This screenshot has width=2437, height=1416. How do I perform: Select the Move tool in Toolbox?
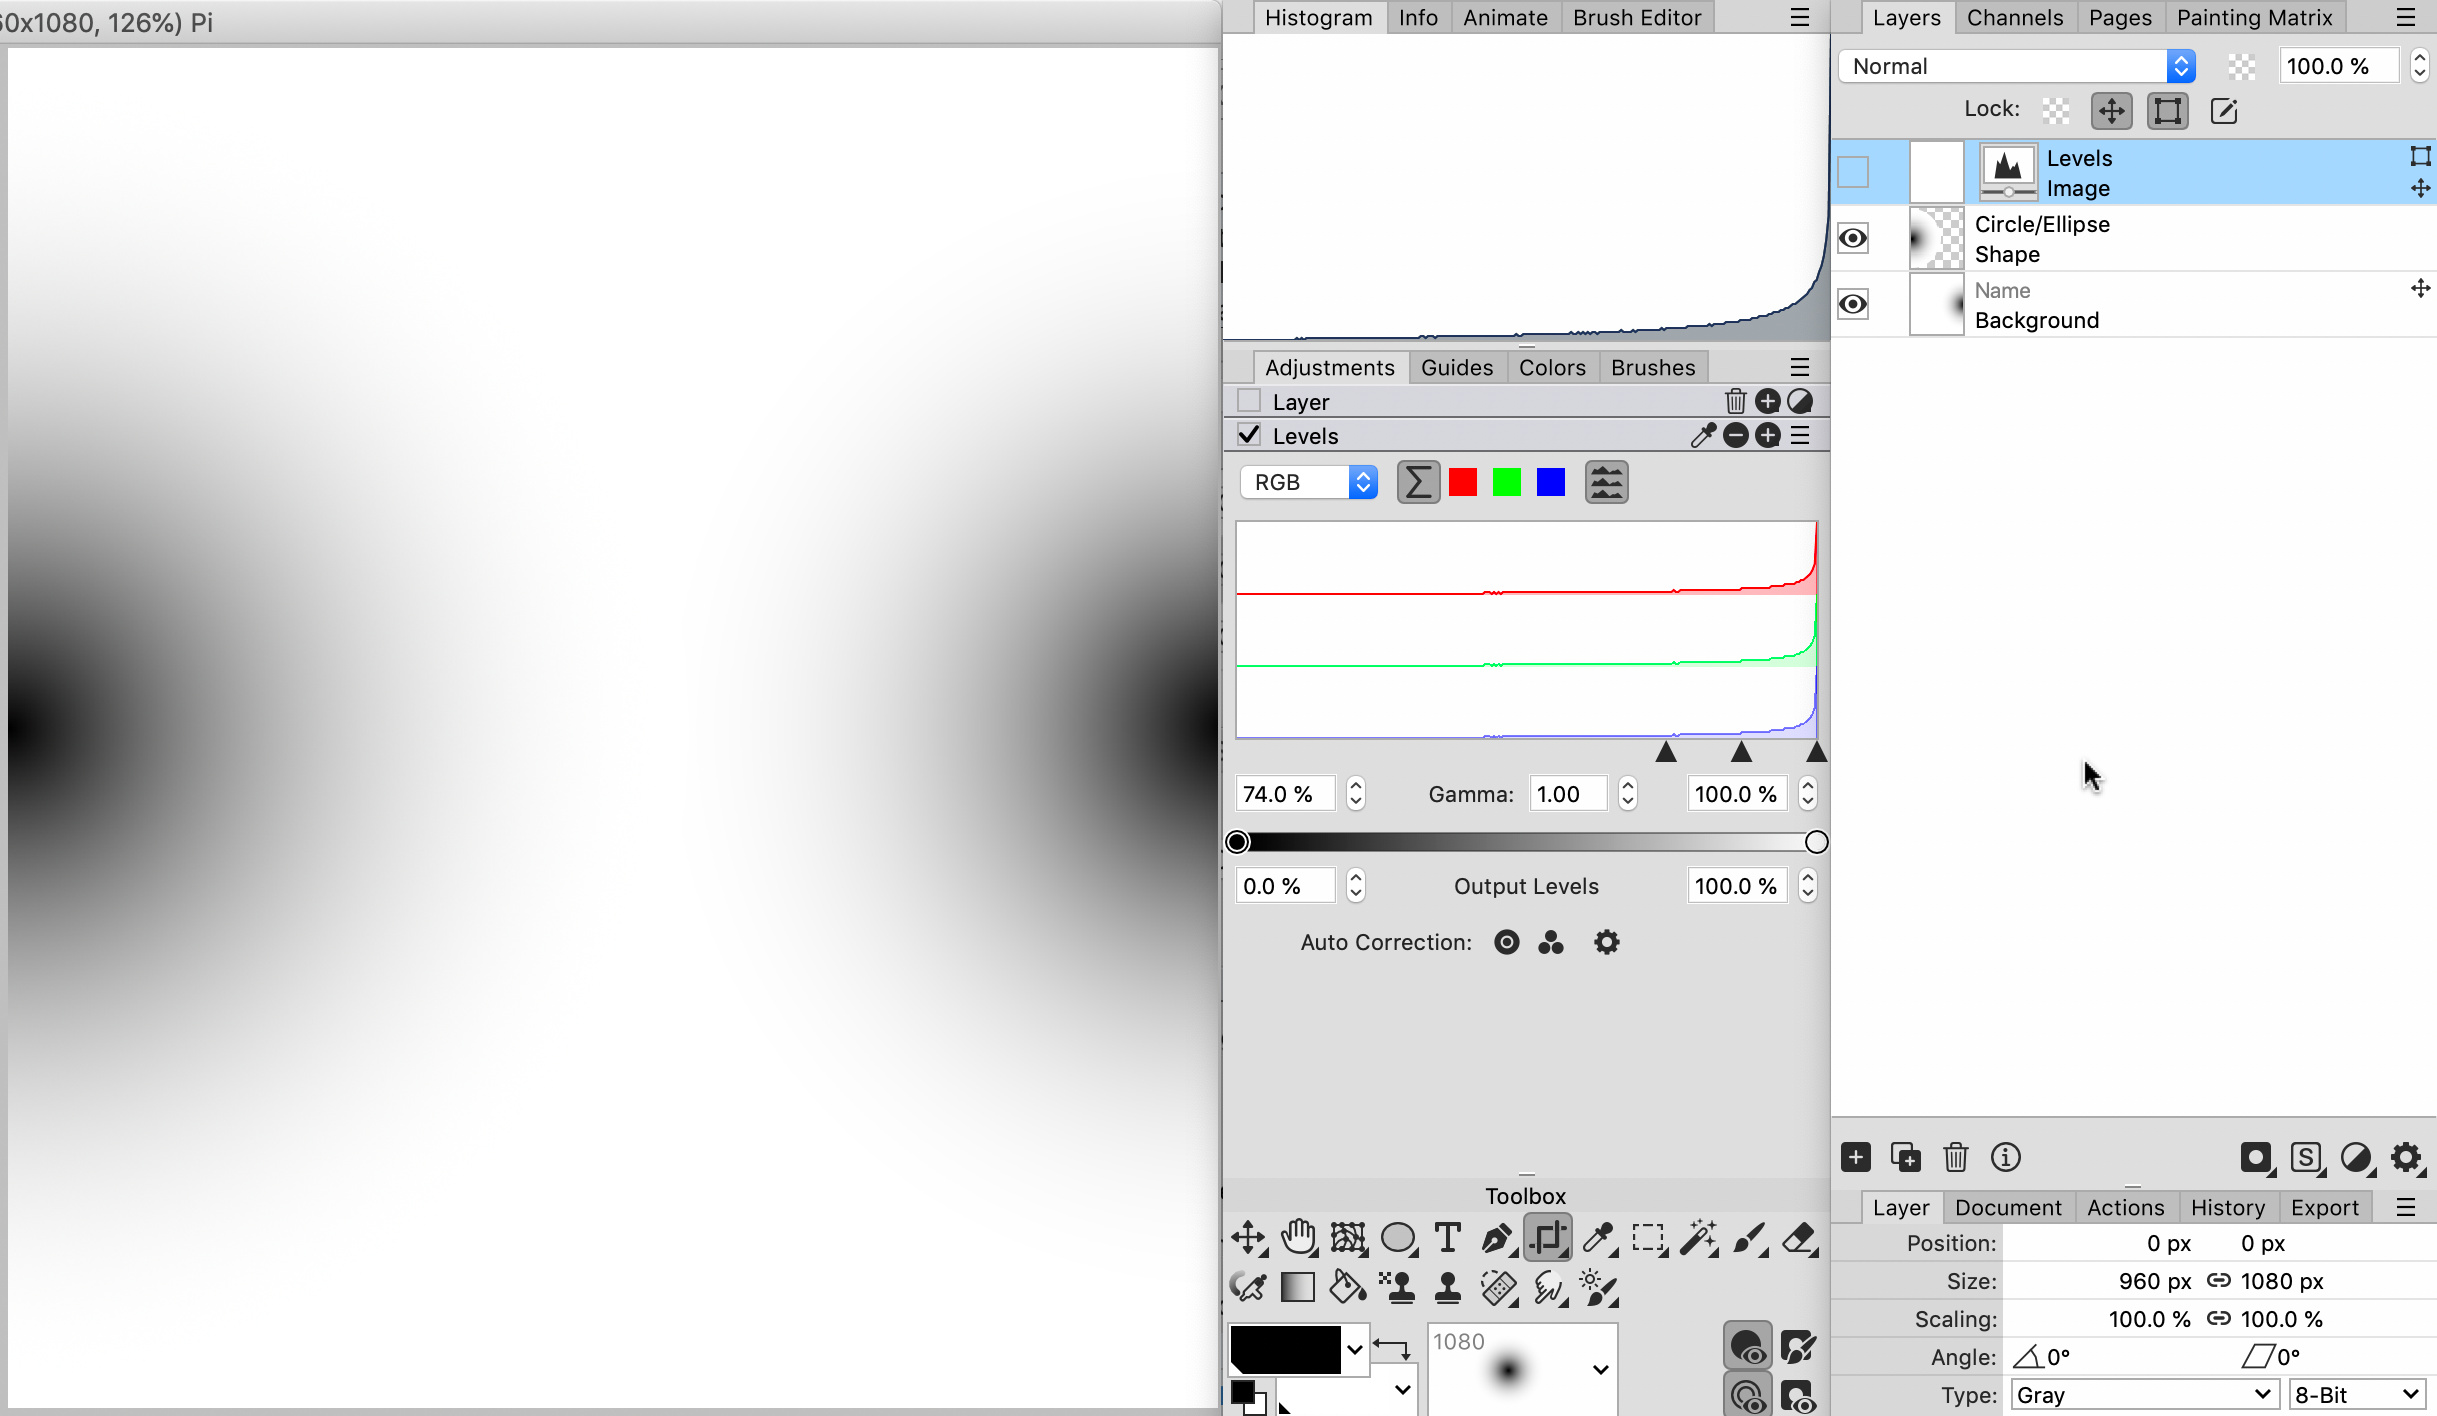(x=1249, y=1238)
